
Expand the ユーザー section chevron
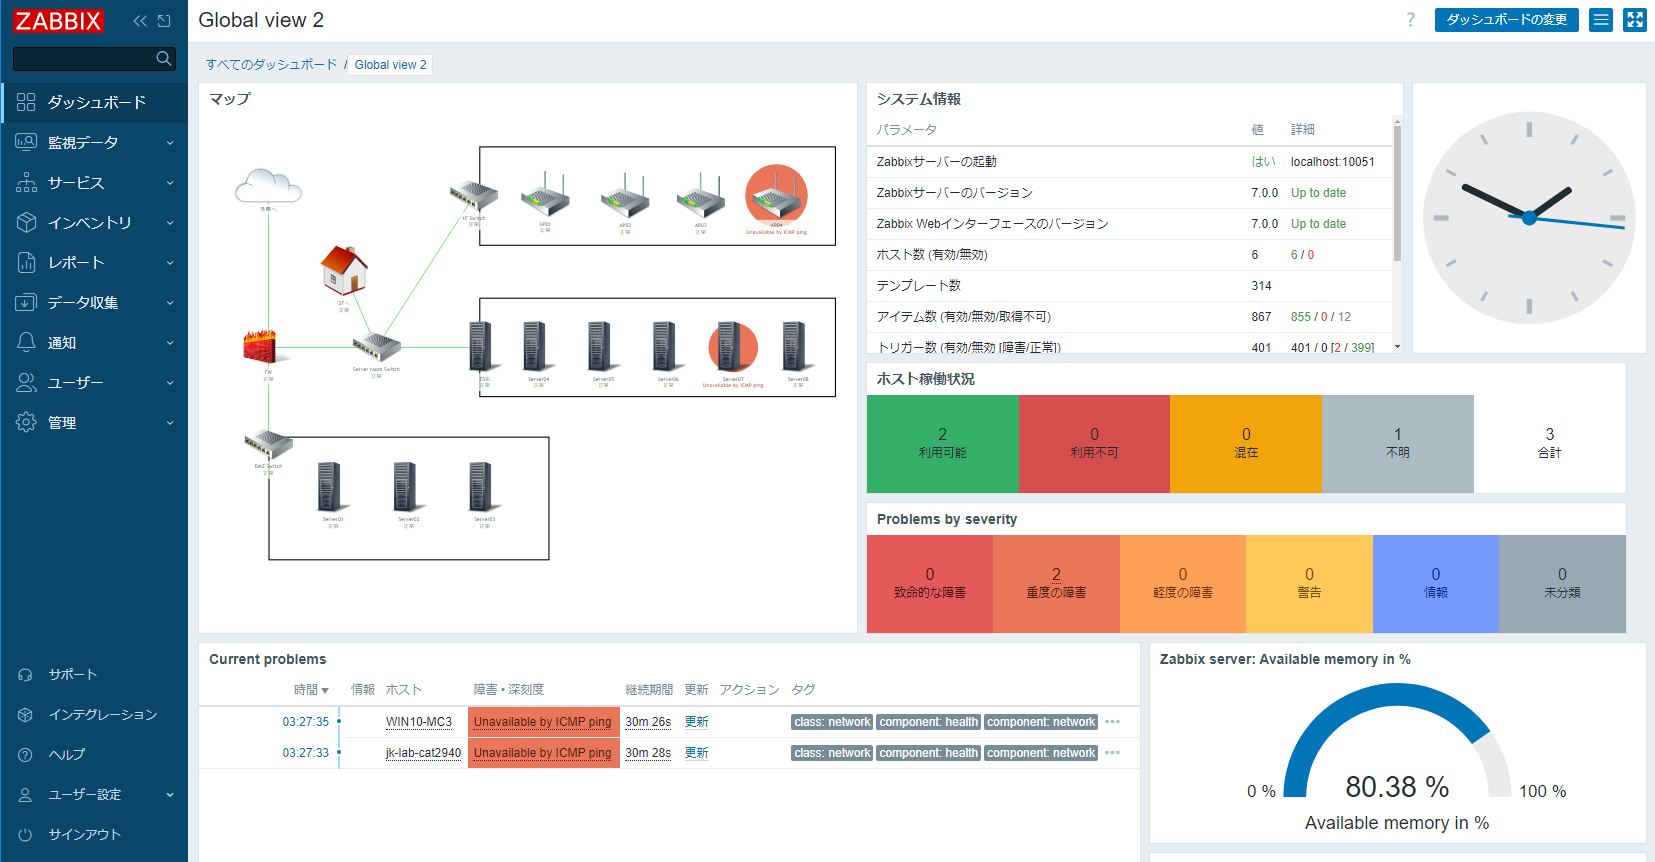170,383
